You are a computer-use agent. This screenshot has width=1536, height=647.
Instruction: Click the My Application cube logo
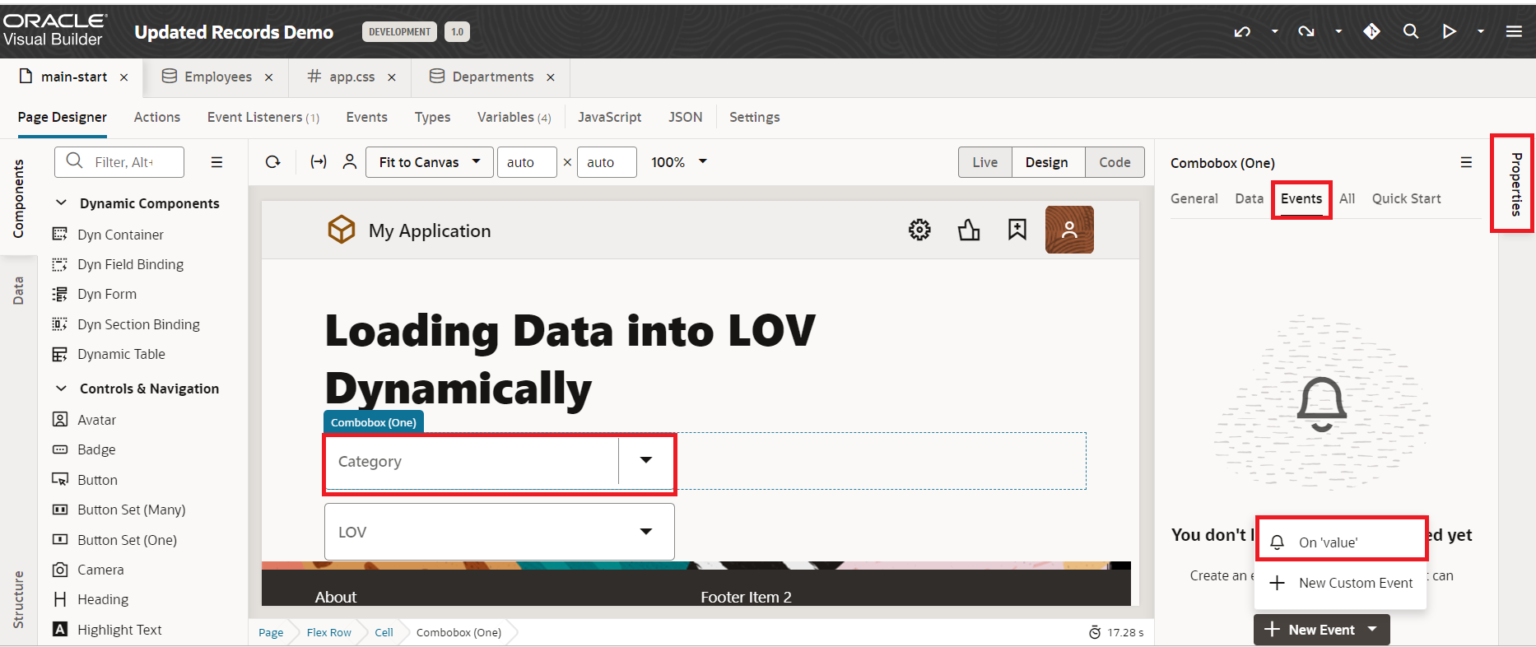point(342,231)
